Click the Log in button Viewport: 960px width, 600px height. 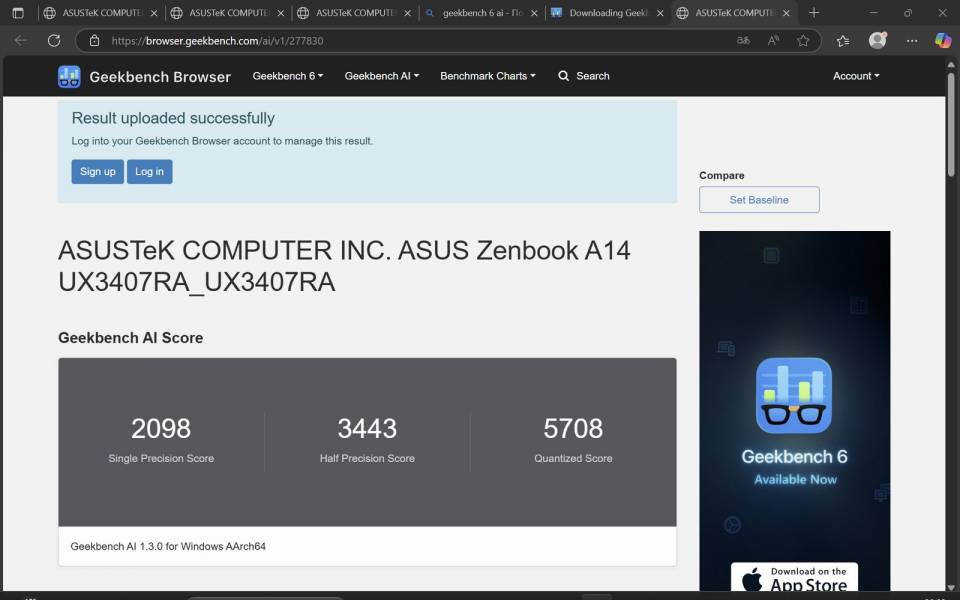click(x=149, y=171)
